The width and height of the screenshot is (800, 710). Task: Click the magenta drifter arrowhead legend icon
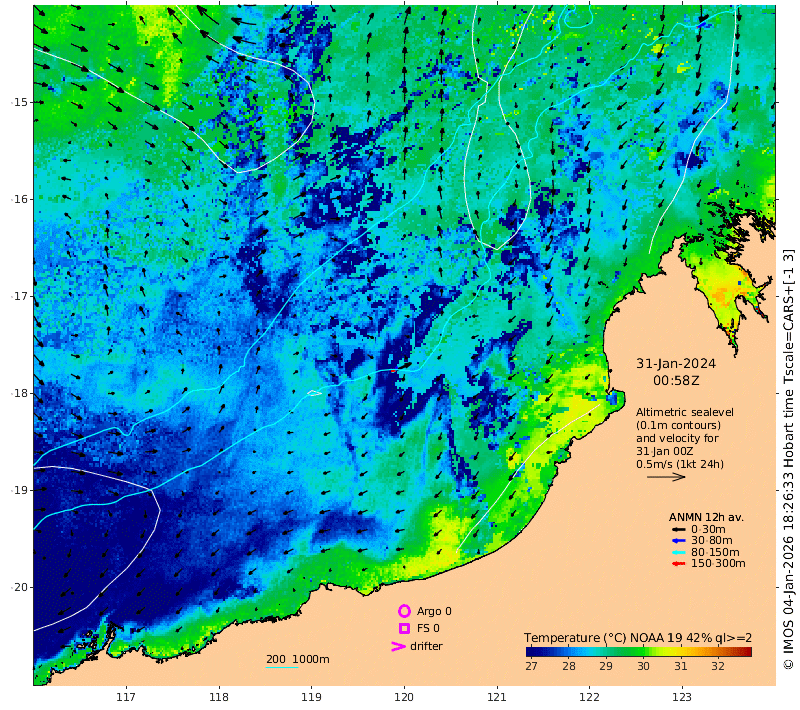[x=398, y=646]
